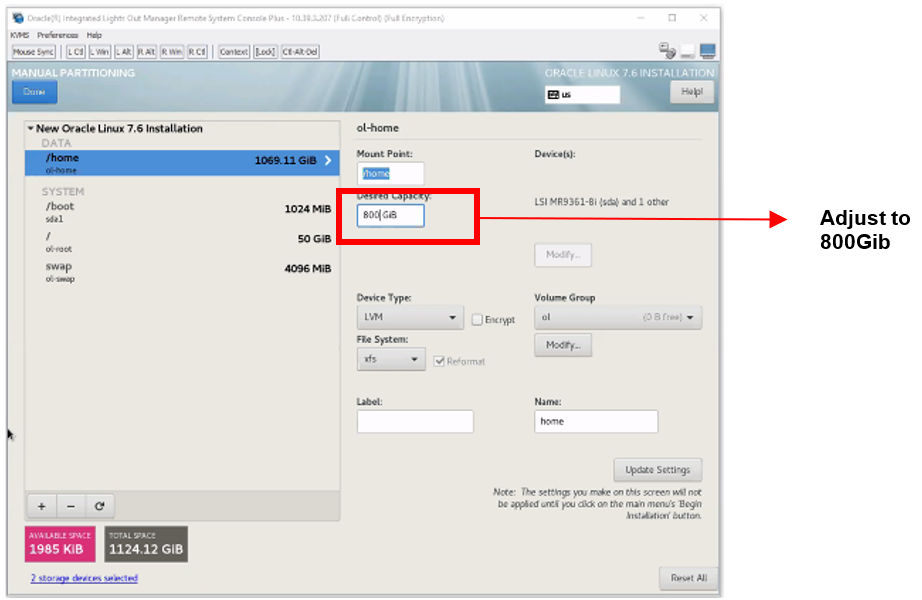Click the Update Settings button

point(657,469)
